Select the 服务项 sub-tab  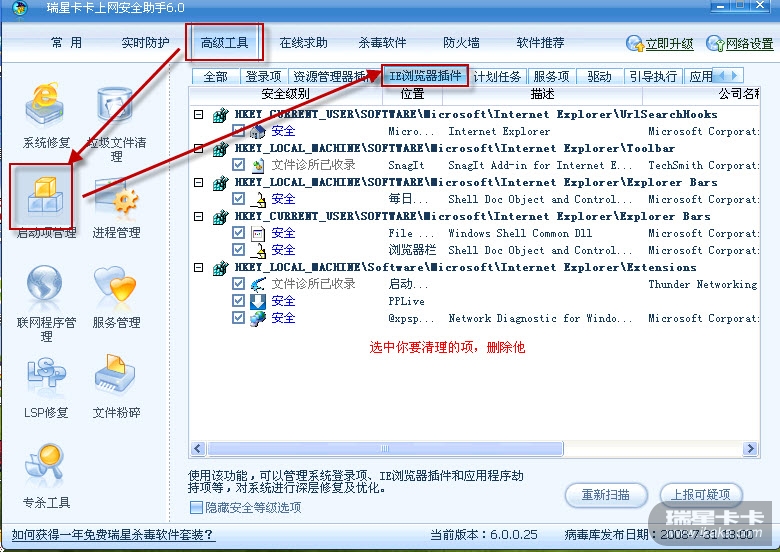point(551,77)
